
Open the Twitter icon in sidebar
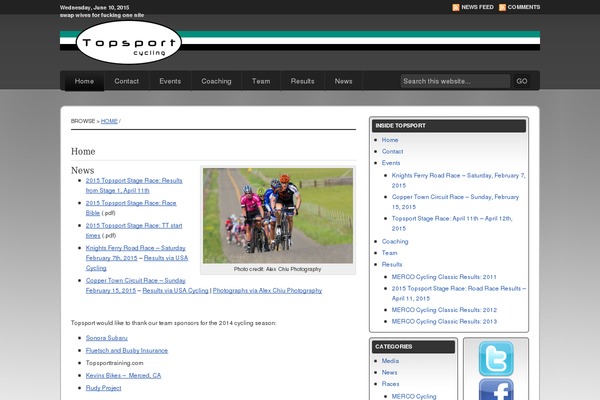pyautogui.click(x=496, y=359)
